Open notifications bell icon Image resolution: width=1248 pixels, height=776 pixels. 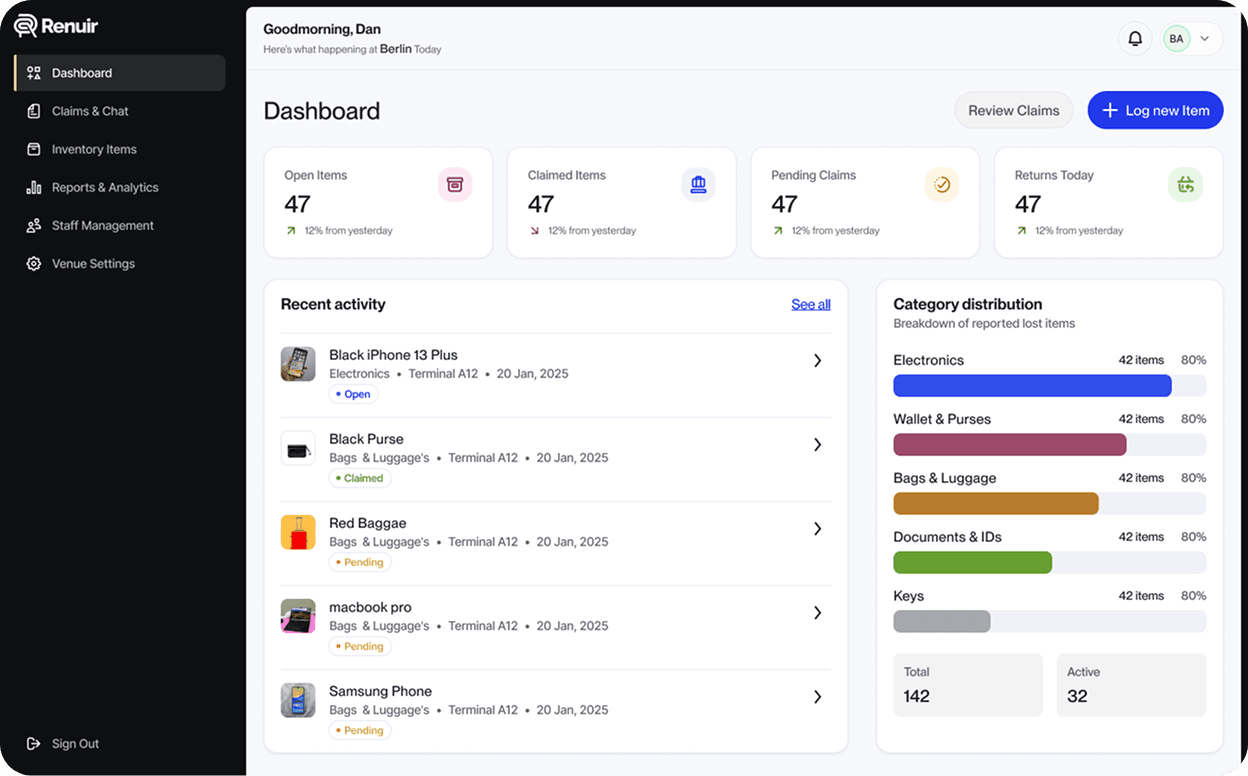click(x=1135, y=39)
